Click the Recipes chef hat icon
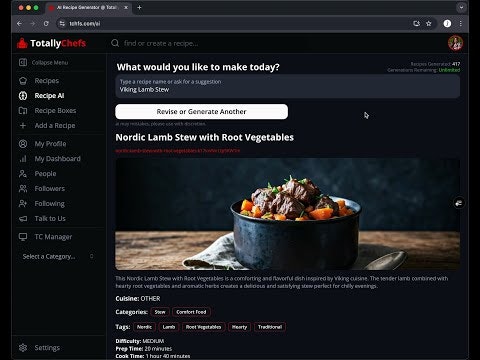 (23, 81)
